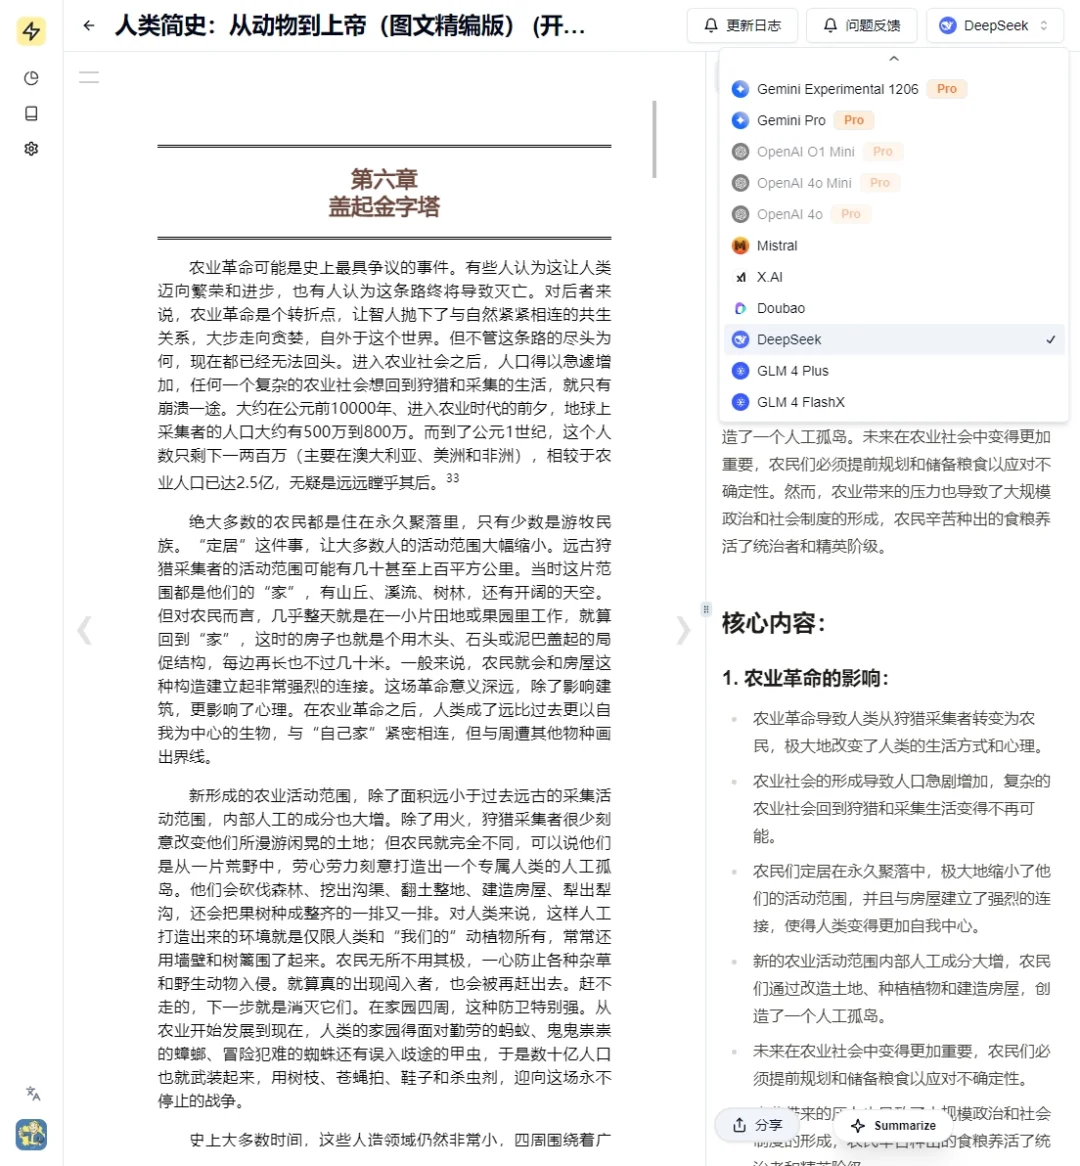1080x1166 pixels.
Task: Choose the checked DeepSeek option
Action: [894, 340]
